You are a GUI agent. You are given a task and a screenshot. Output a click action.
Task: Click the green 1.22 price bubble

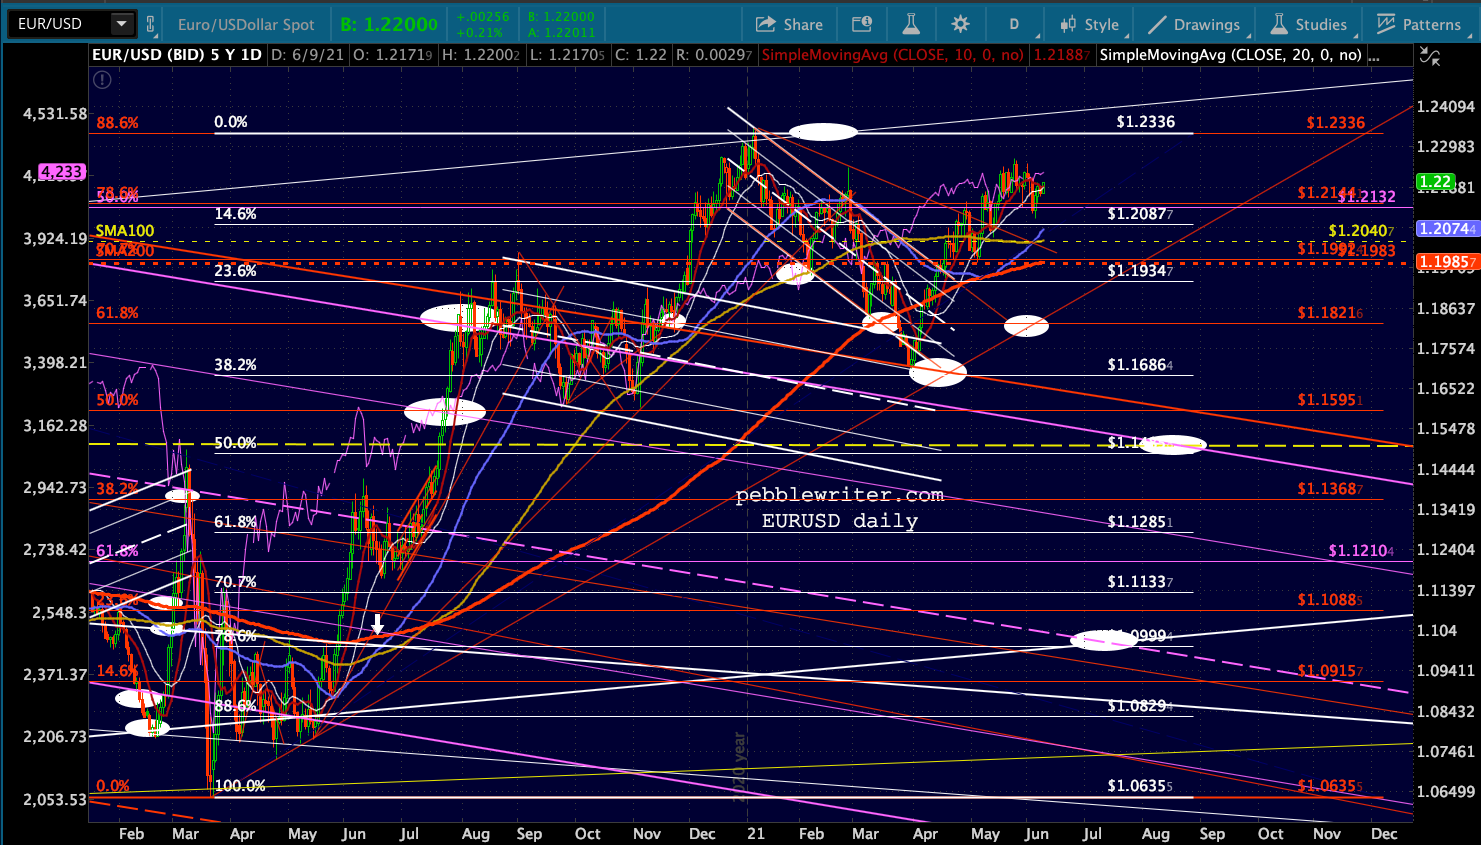(x=1436, y=182)
